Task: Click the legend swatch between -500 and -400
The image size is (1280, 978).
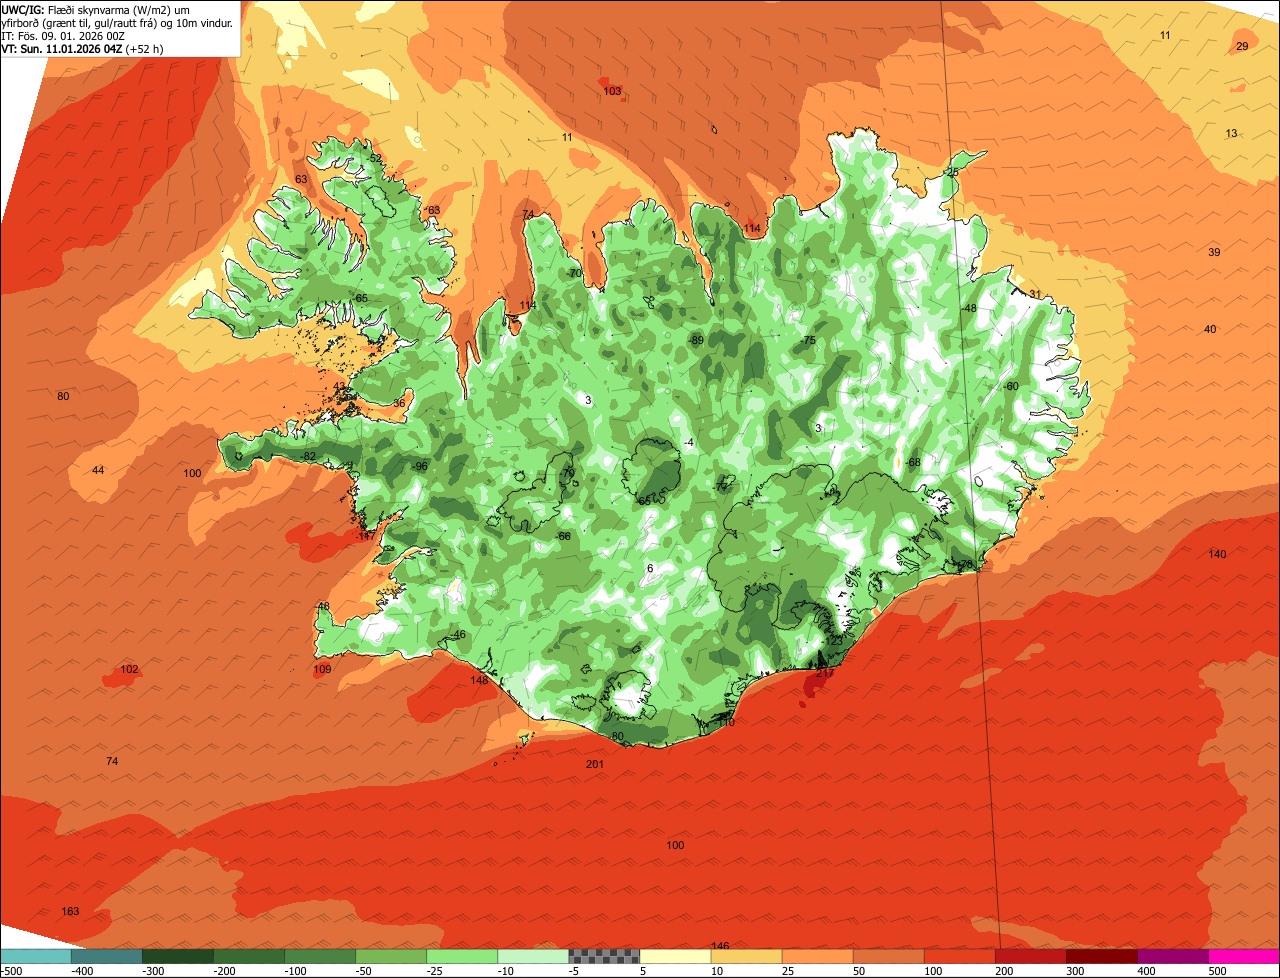Action: click(x=35, y=957)
